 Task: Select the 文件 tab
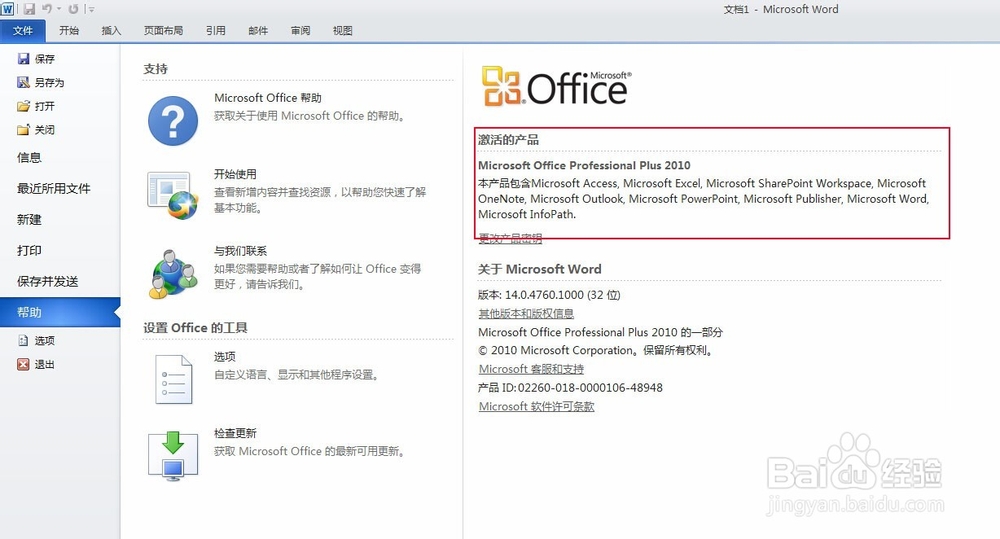23,31
